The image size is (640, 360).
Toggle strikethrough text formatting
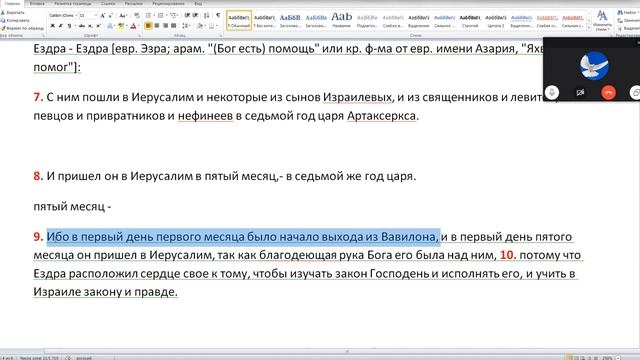point(82,26)
